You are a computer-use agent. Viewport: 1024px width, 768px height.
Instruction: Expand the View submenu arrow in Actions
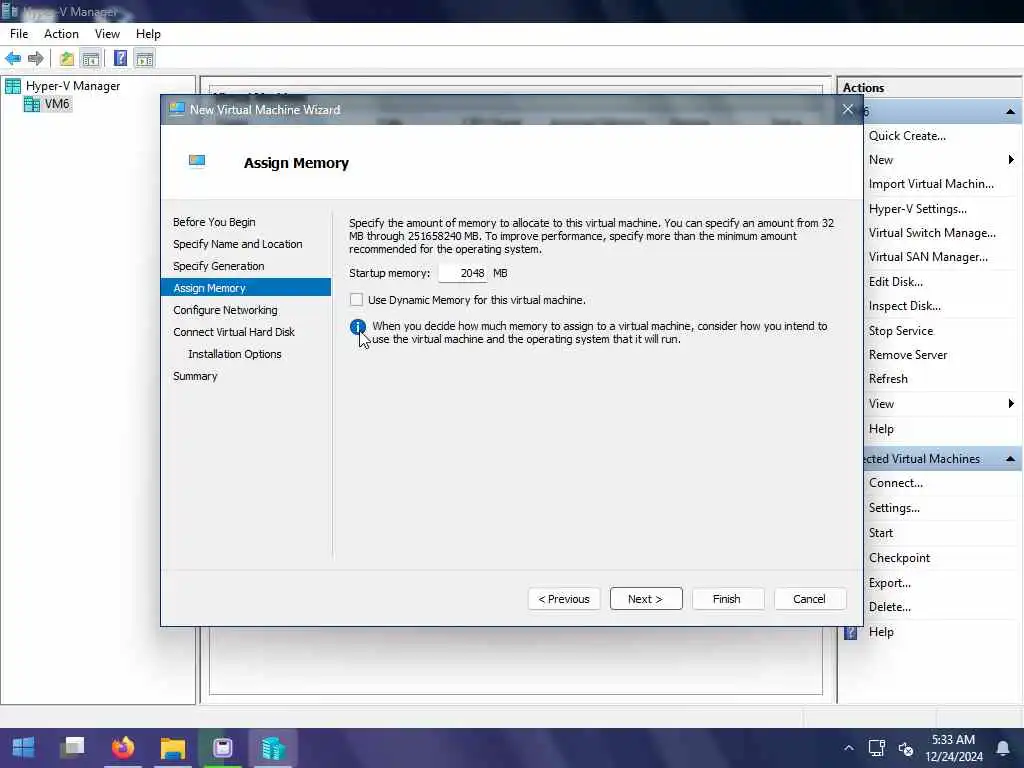pyautogui.click(x=1010, y=404)
